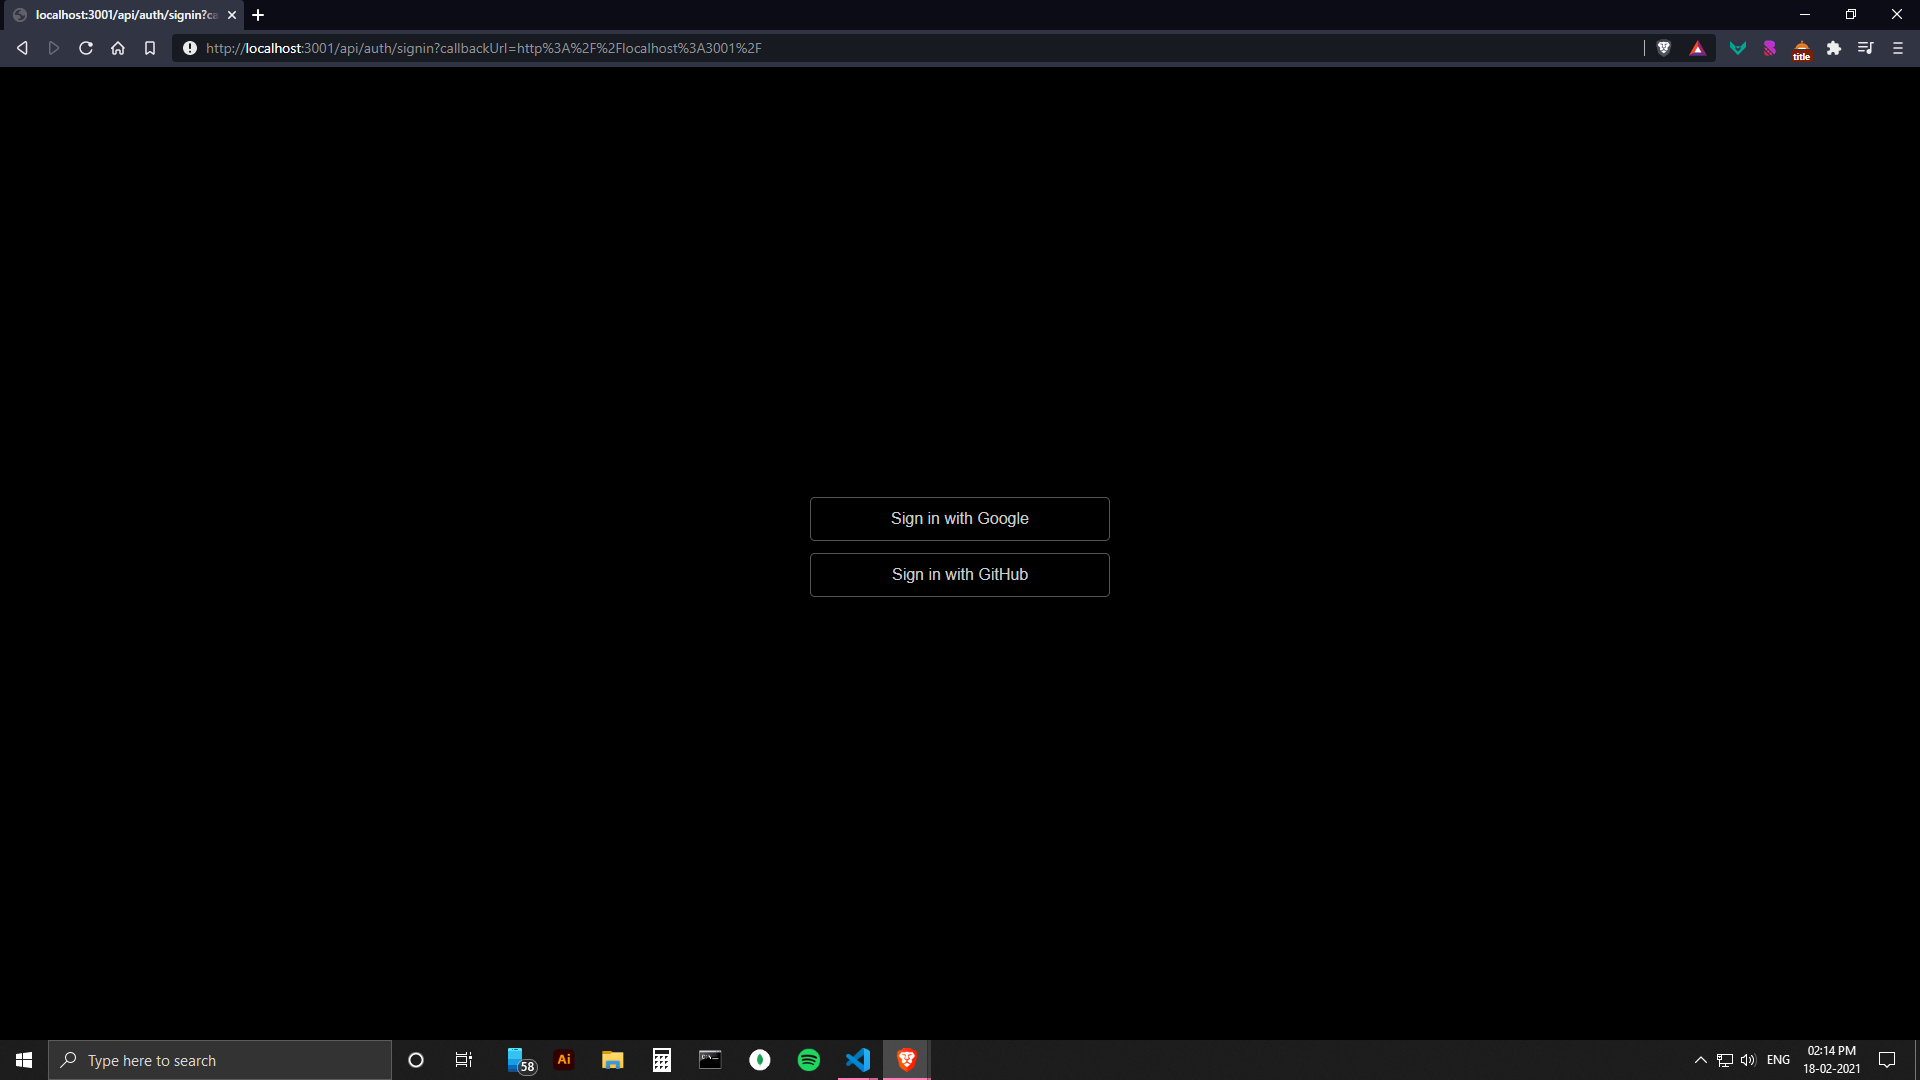Screen dimensions: 1920x1080
Task: Go back to previous page
Action: (22, 48)
